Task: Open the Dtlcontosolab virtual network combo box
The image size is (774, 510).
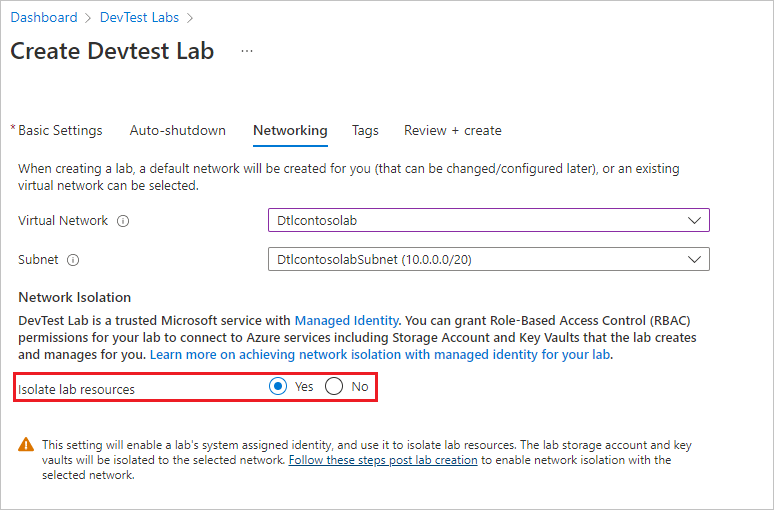Action: tap(489, 220)
